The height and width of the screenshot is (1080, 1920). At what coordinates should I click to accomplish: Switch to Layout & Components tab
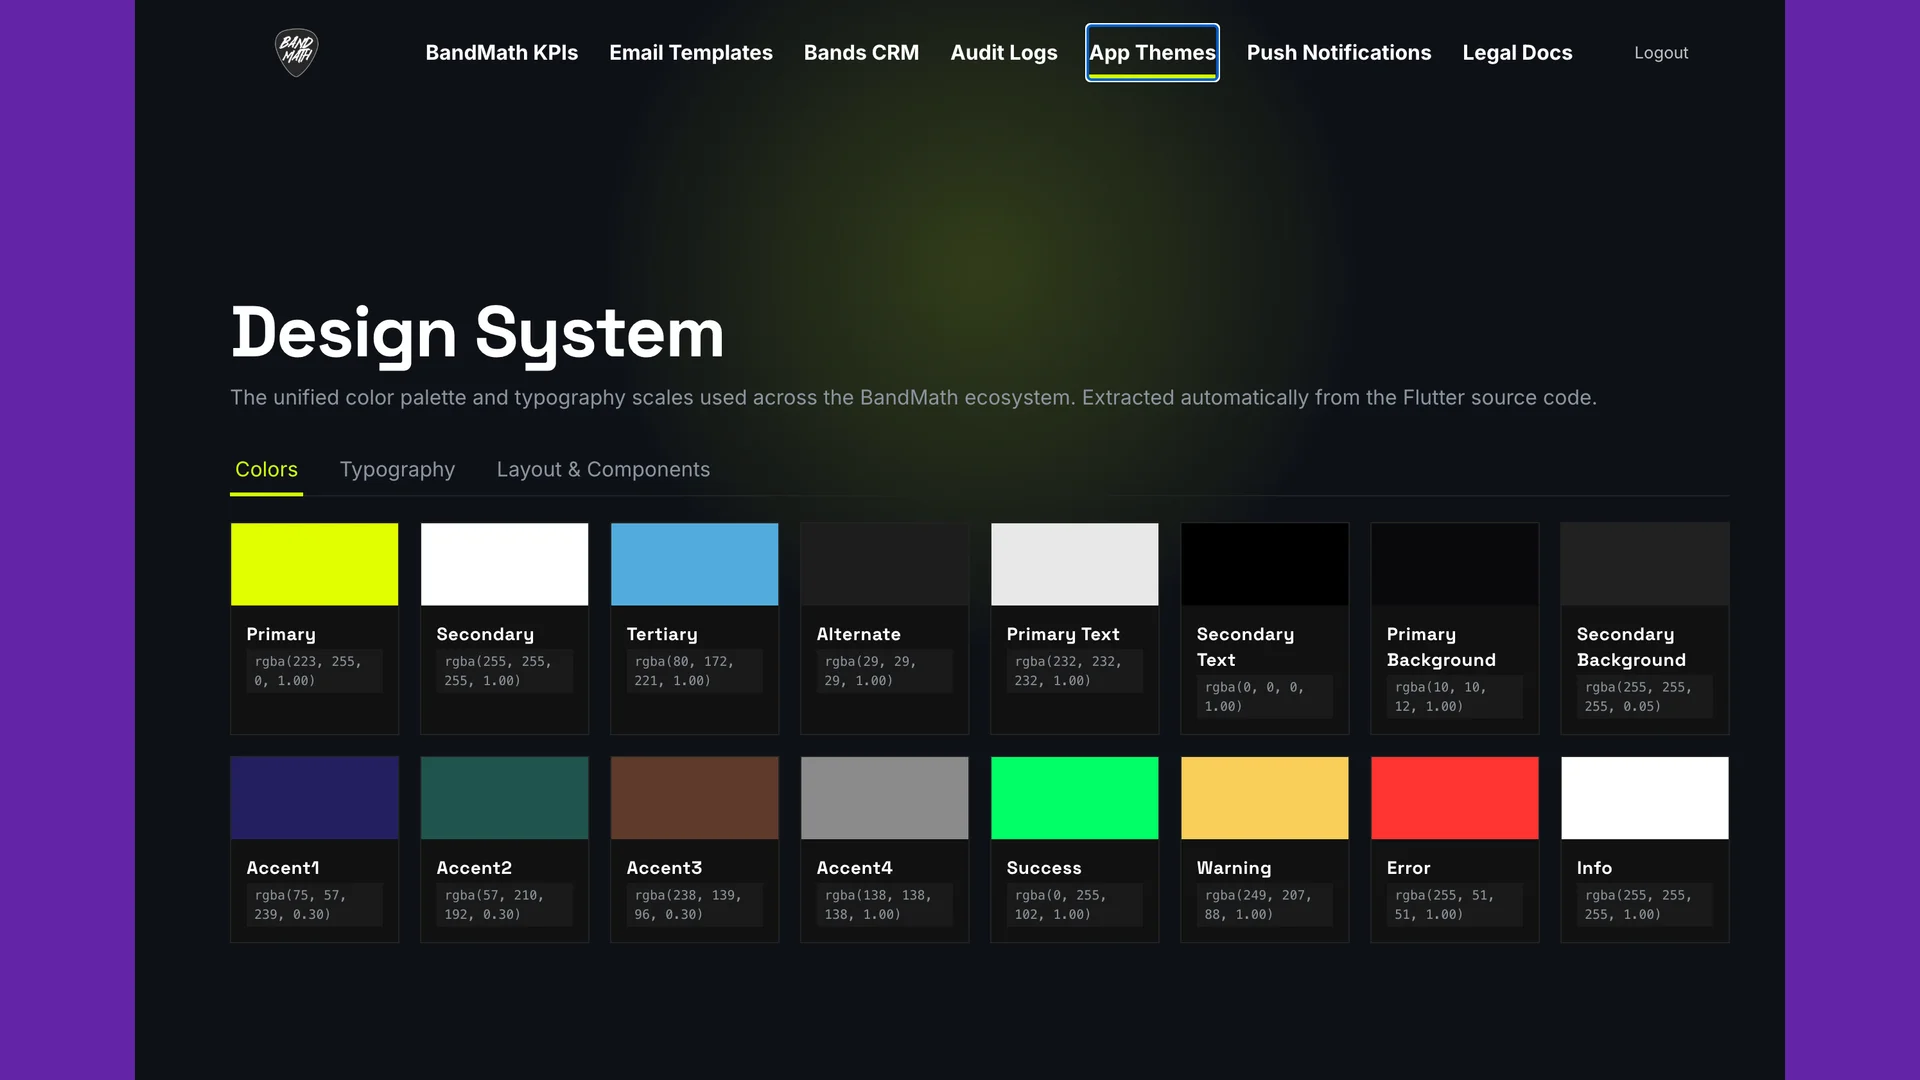click(603, 469)
